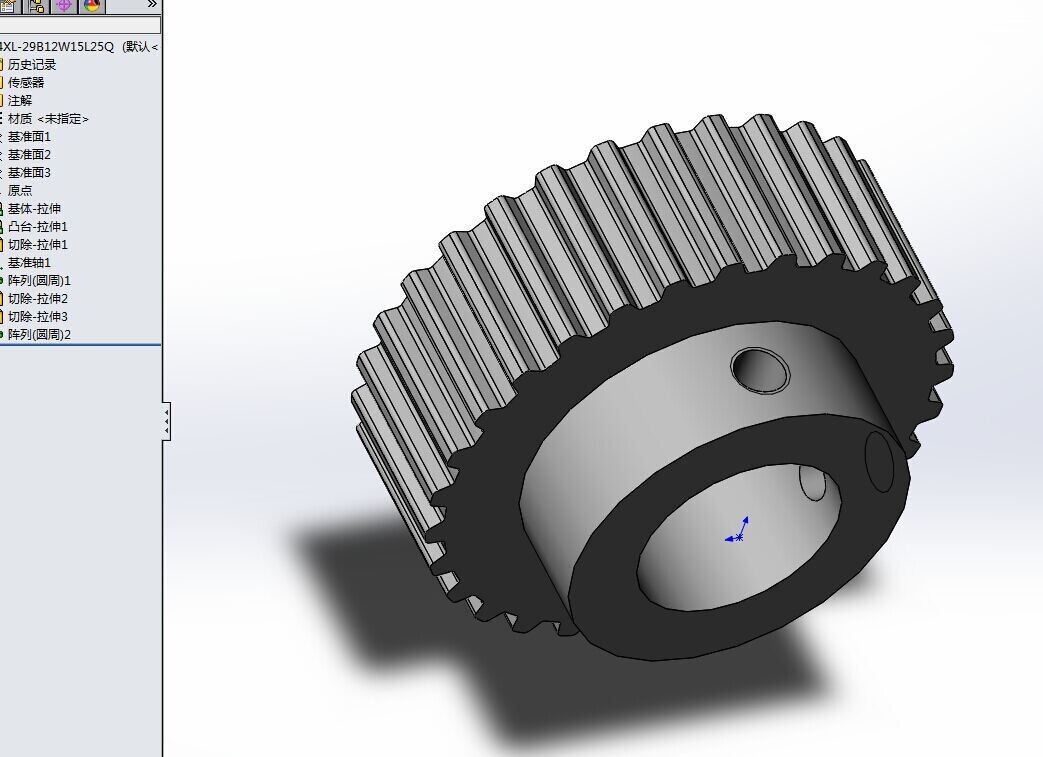The height and width of the screenshot is (757, 1043).
Task: Select the 基准轴1 feature
Action: point(29,262)
